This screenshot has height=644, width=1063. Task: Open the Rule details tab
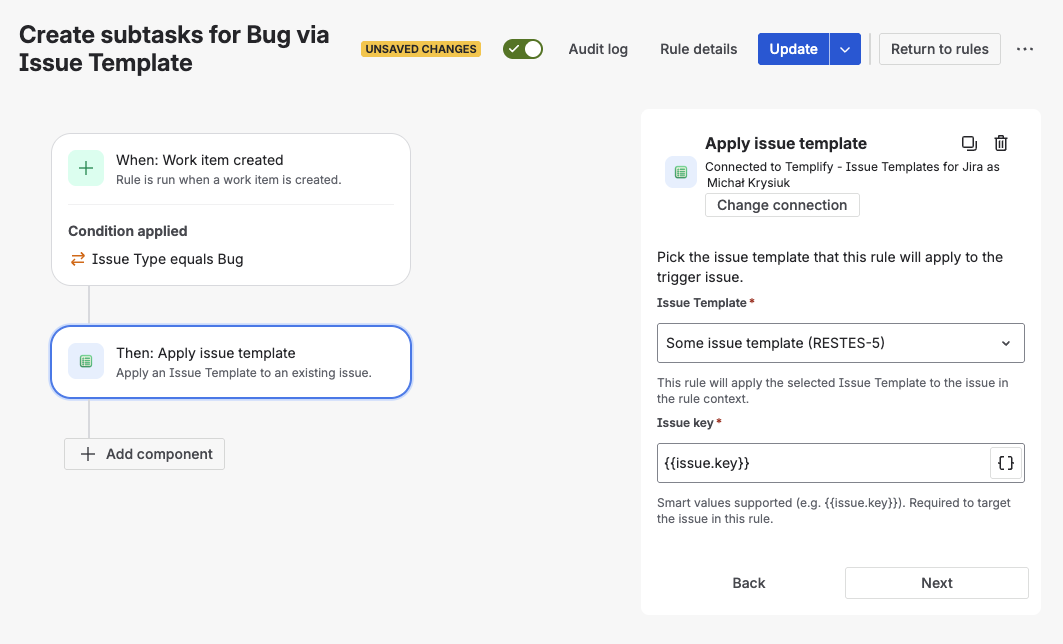coord(698,48)
